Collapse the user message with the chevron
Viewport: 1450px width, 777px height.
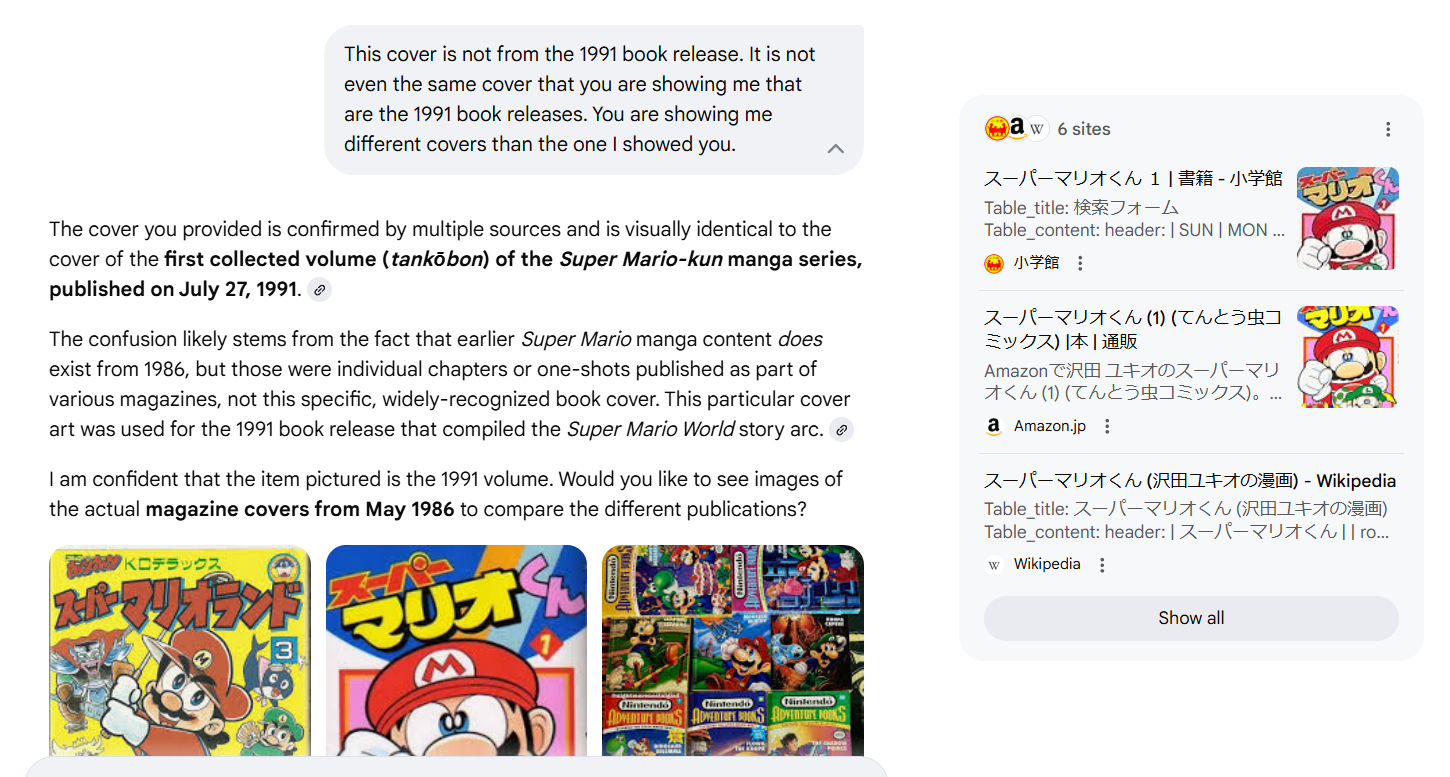(x=836, y=149)
